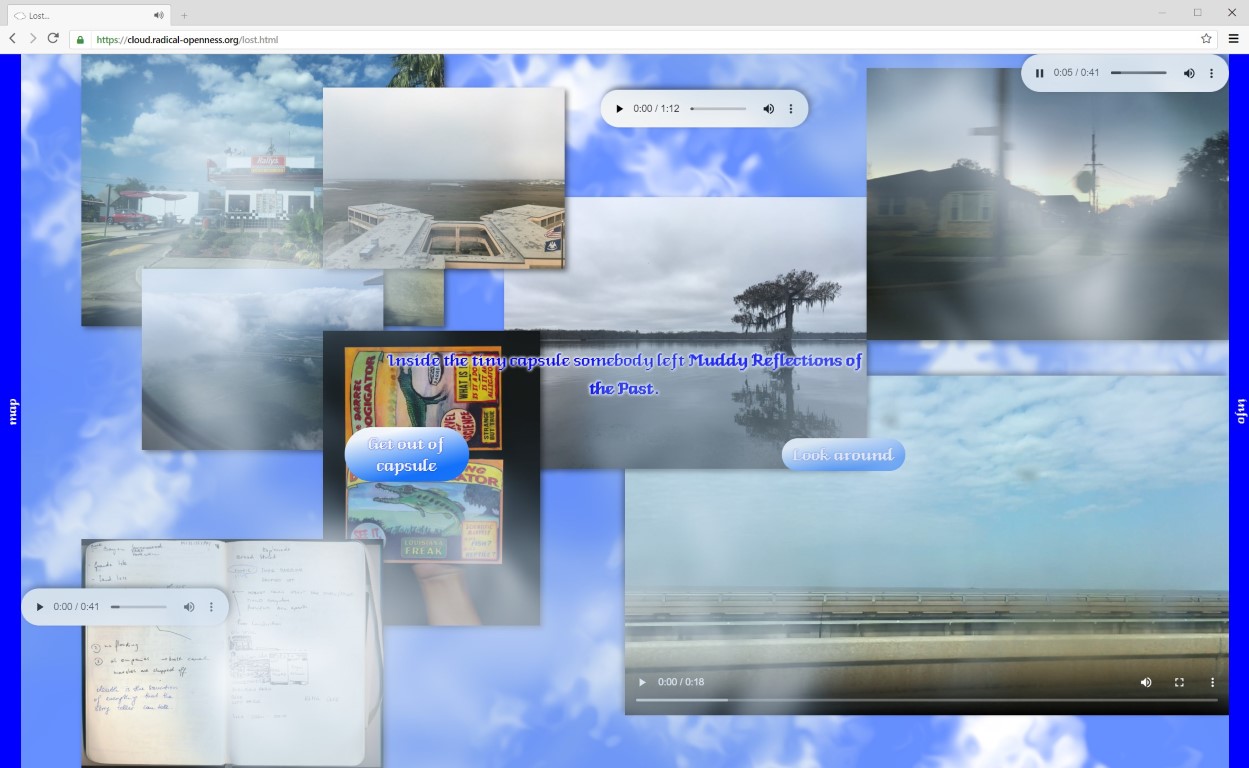Reload the page
Viewport: 1249px width, 768px height.
pos(53,39)
